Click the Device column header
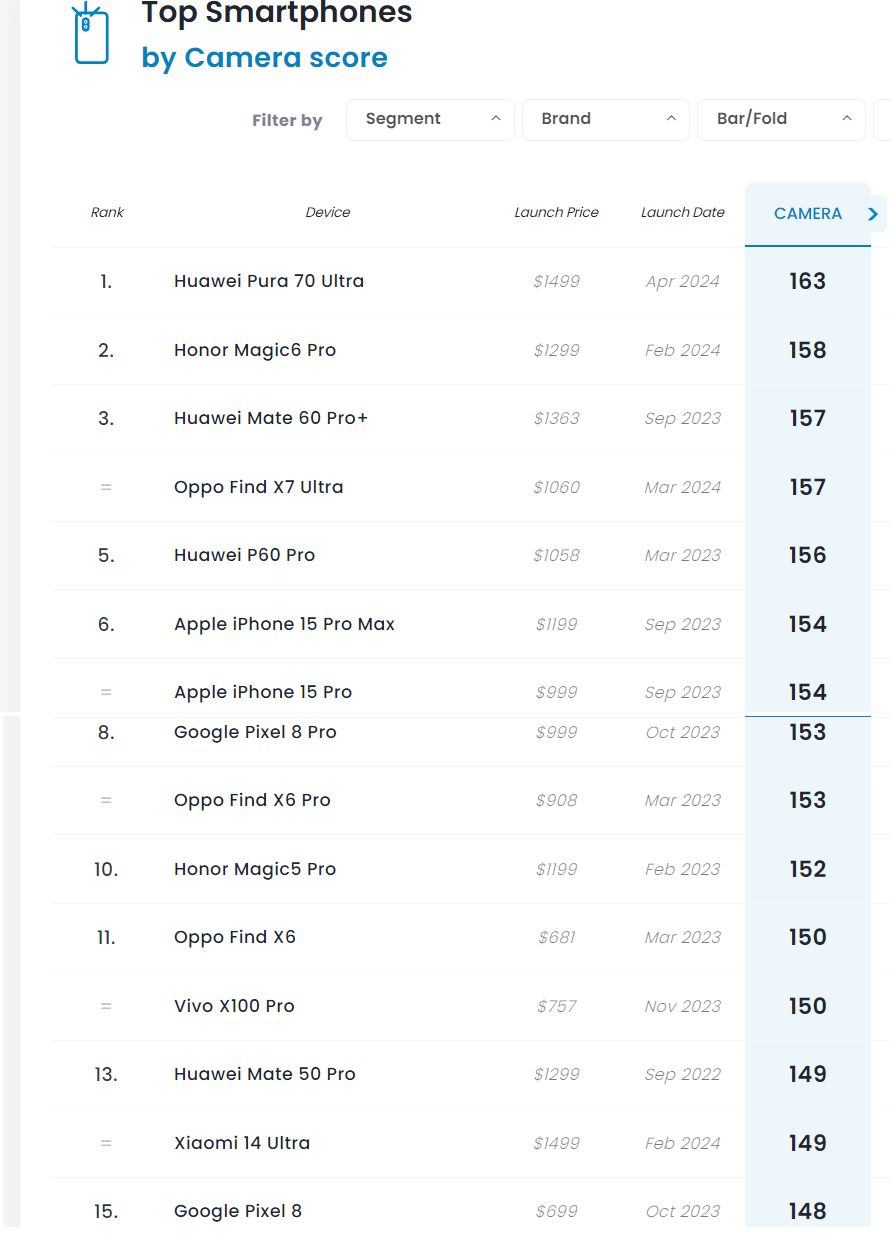This screenshot has height=1236, width=892. pyautogui.click(x=328, y=212)
